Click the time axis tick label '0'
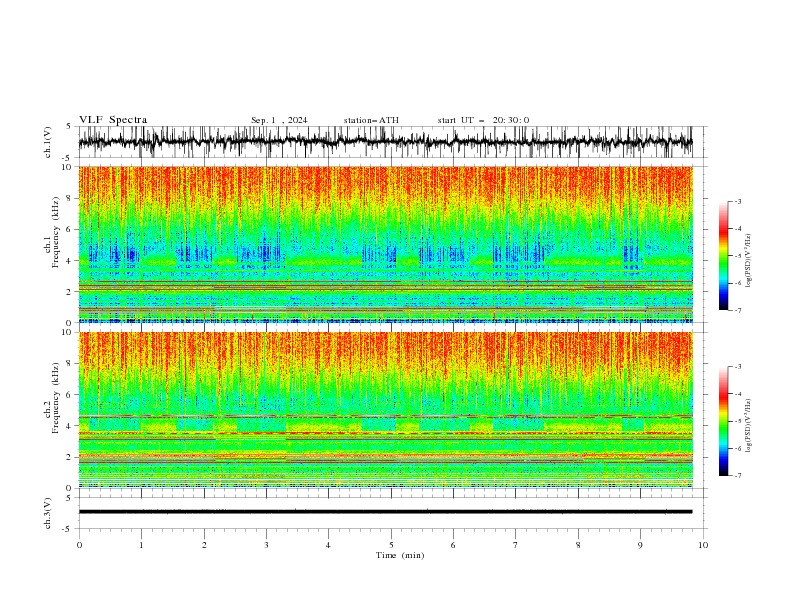Screen dimensions: 792x612 [79, 545]
